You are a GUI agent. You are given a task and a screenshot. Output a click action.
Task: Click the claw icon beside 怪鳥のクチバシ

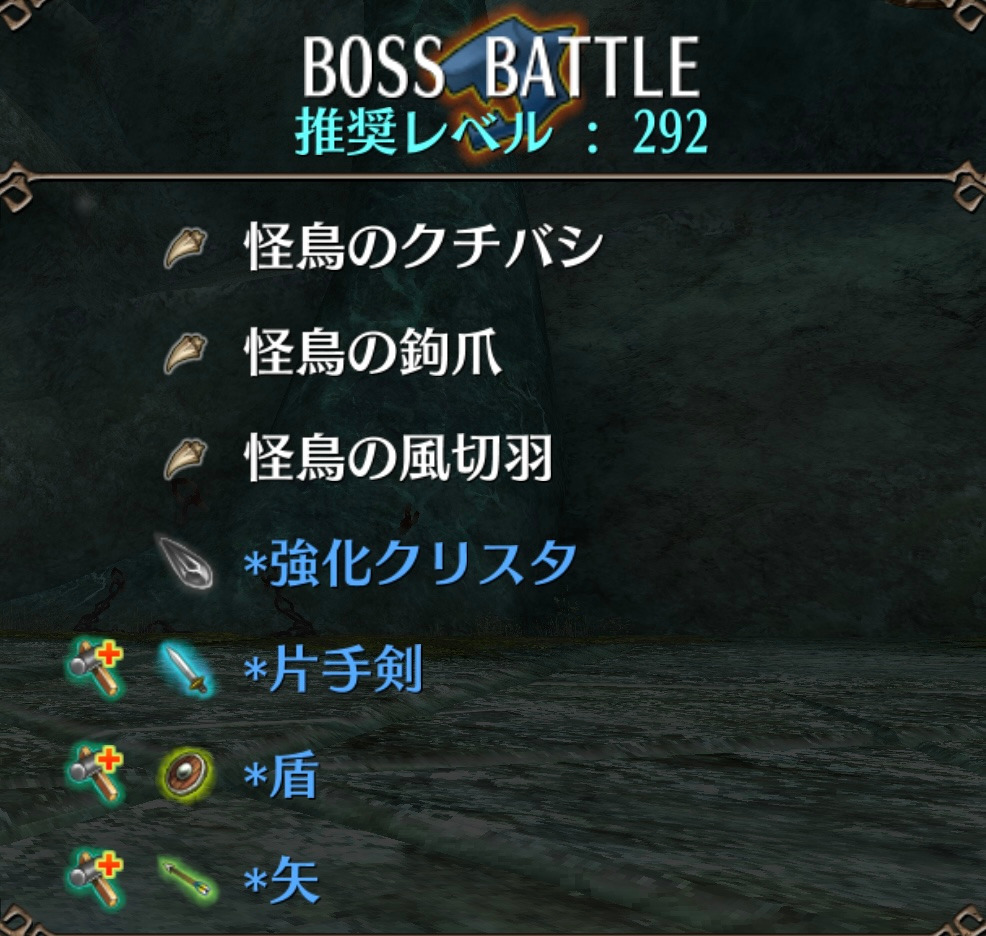[x=186, y=248]
